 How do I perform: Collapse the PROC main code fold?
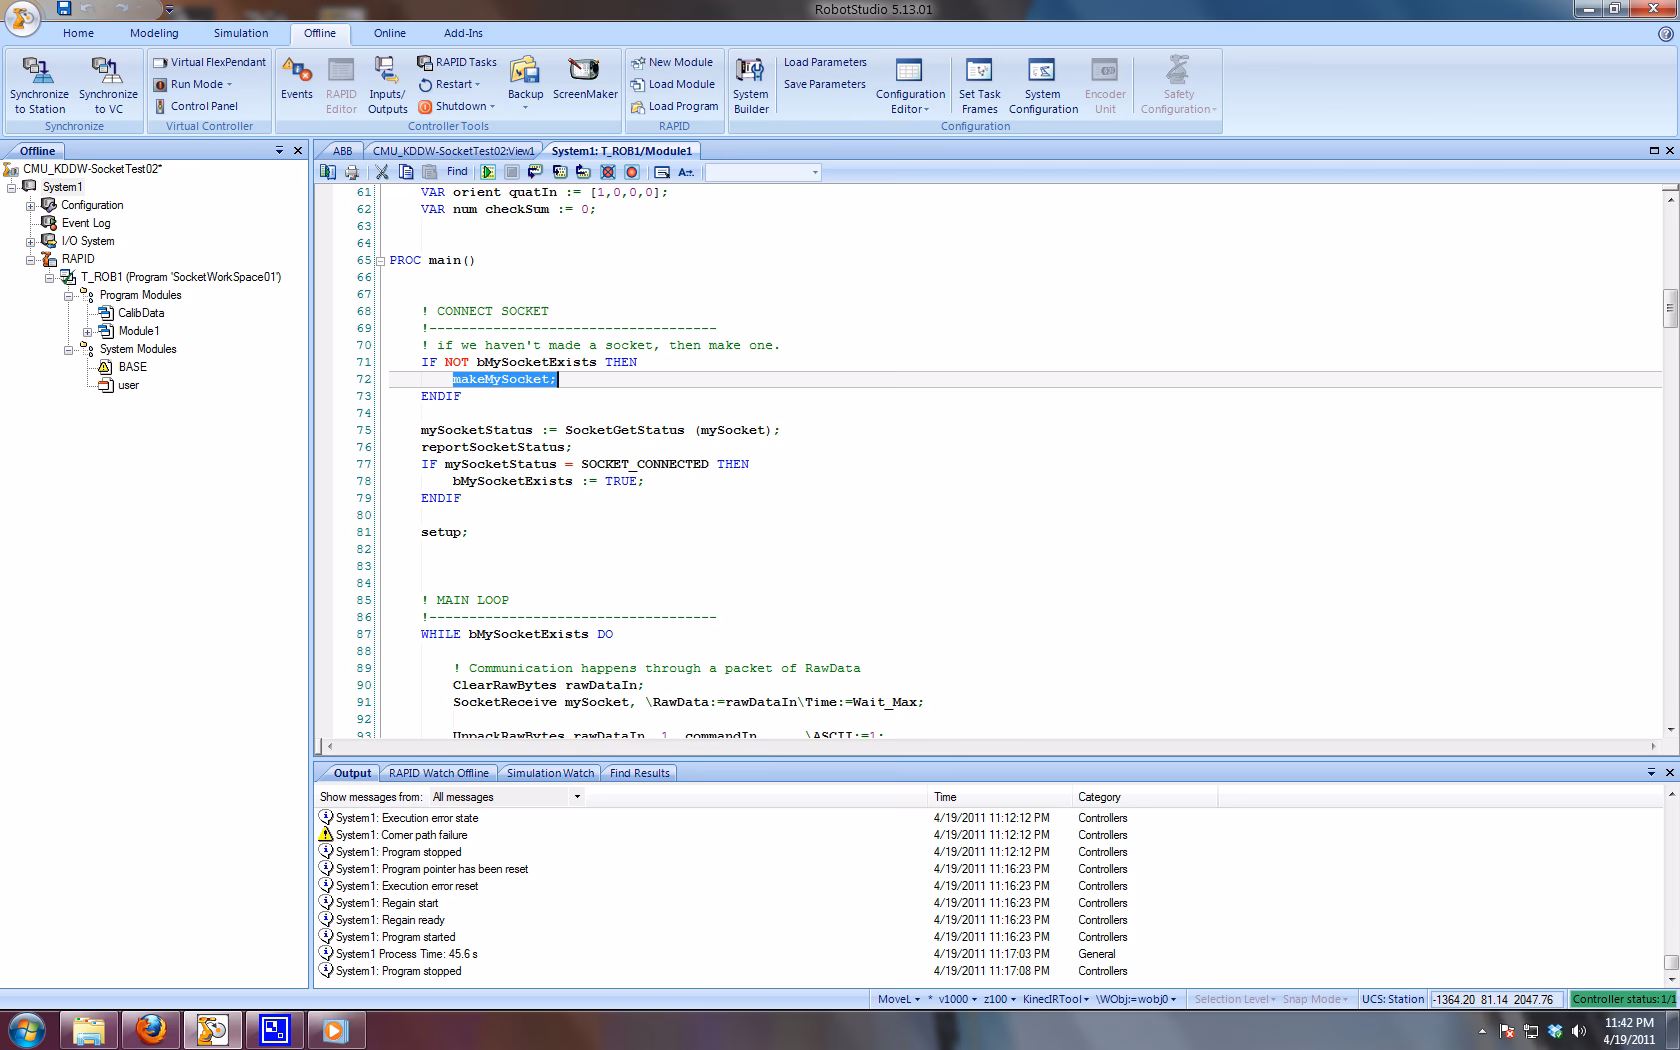point(381,260)
